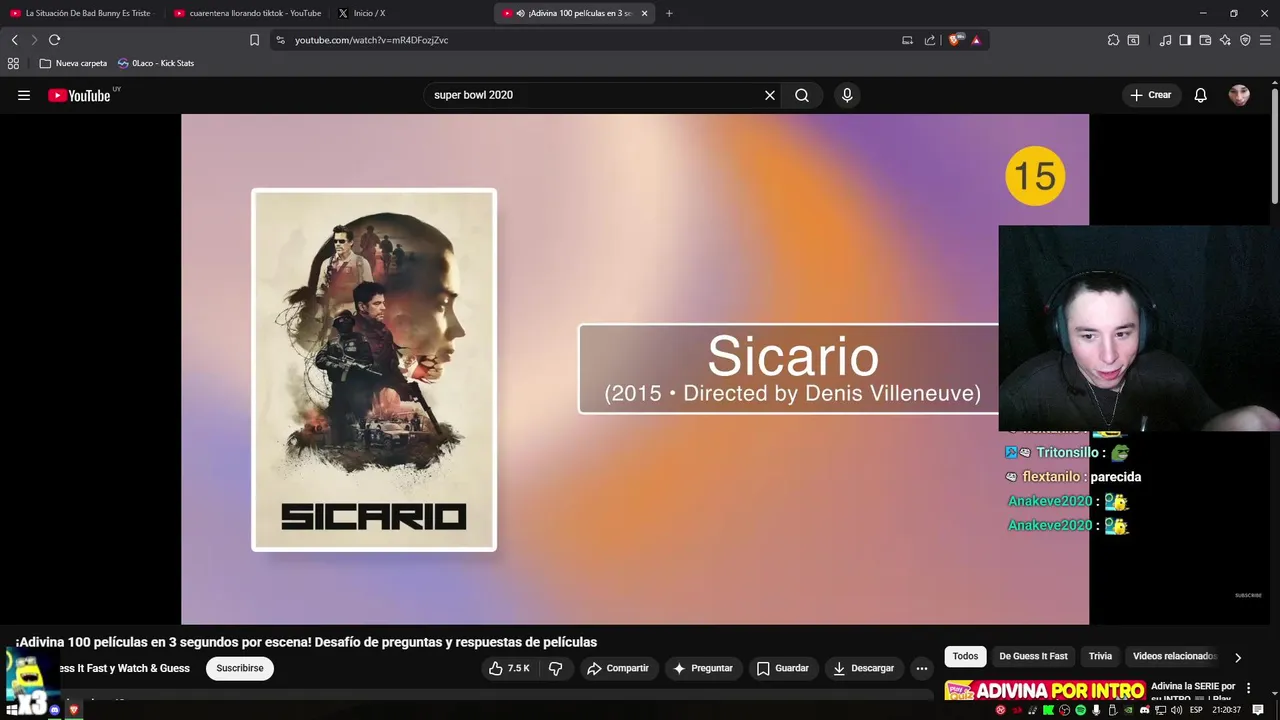Go back in browser history
Screen dimensions: 1280x720
14,40
